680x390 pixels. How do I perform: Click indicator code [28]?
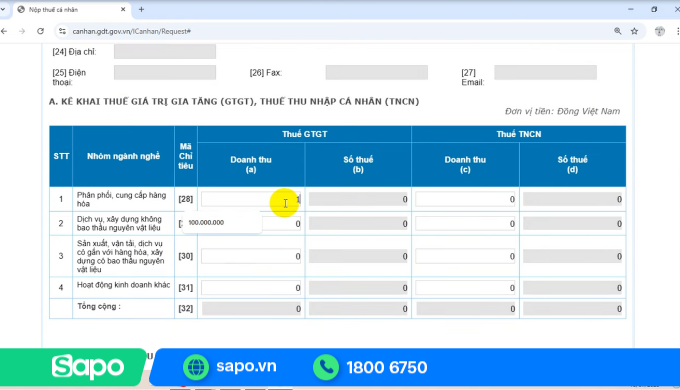[186, 199]
